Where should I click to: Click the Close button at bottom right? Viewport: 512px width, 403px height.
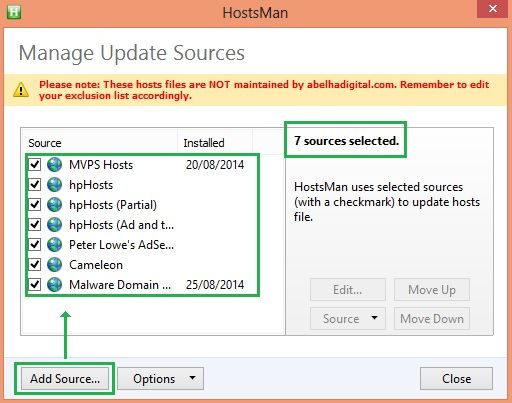456,379
